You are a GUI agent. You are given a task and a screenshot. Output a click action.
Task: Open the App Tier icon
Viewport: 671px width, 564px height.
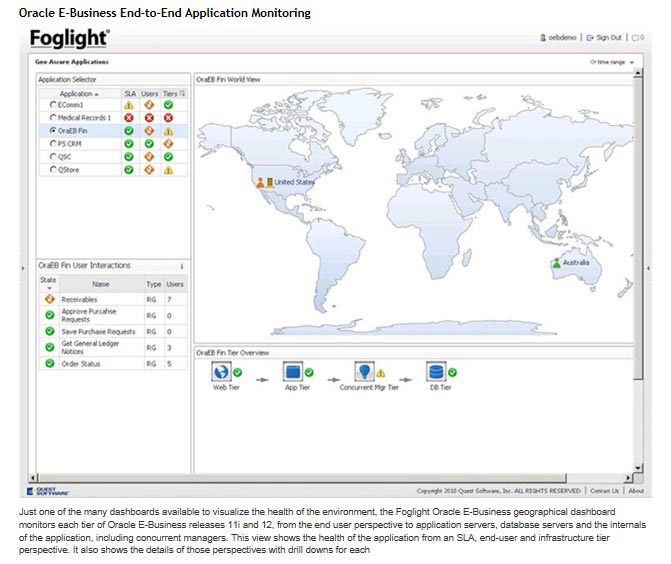tap(293, 371)
